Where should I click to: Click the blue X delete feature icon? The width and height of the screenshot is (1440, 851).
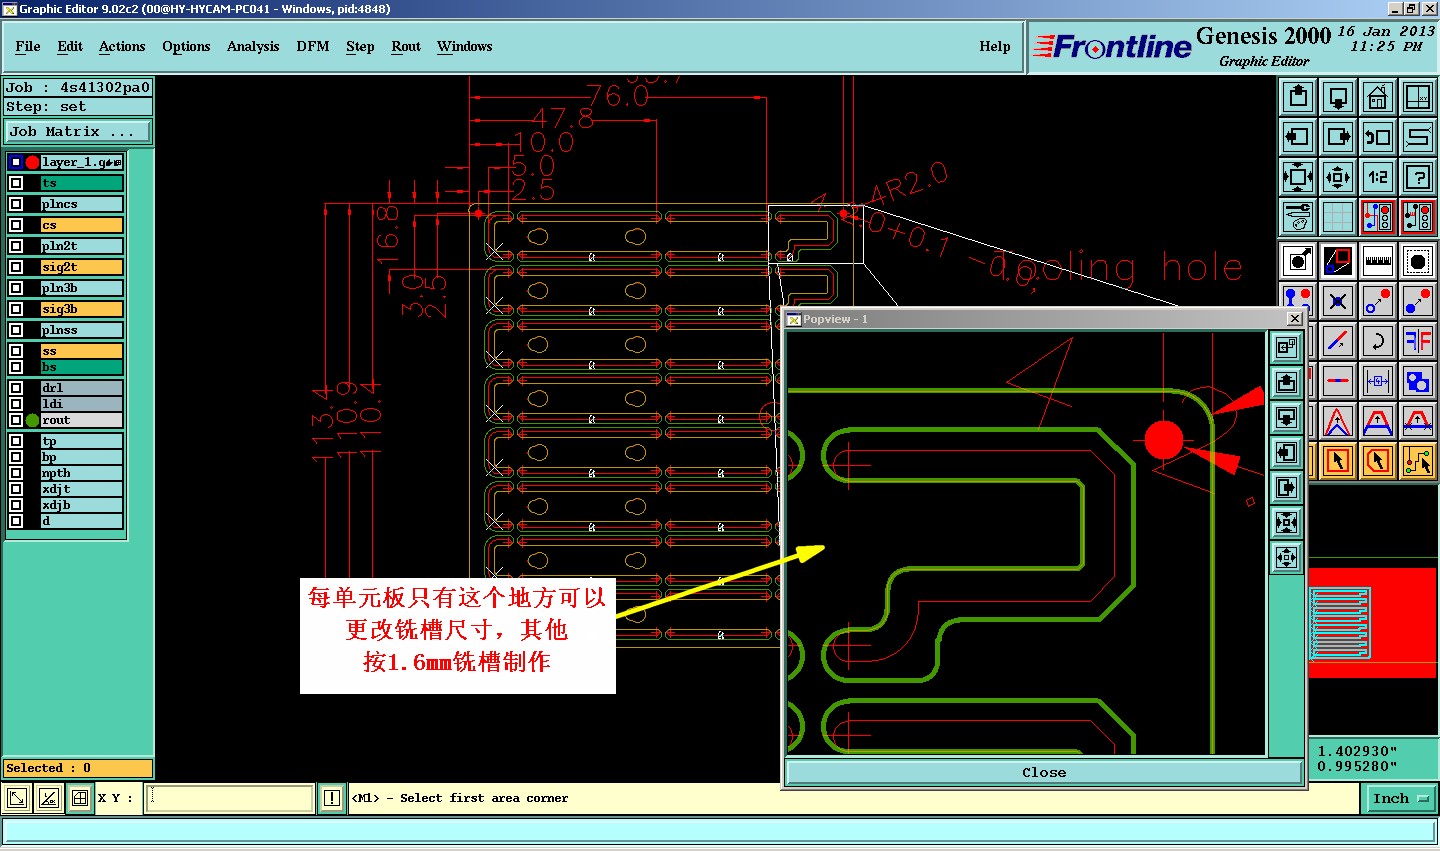(x=1338, y=301)
